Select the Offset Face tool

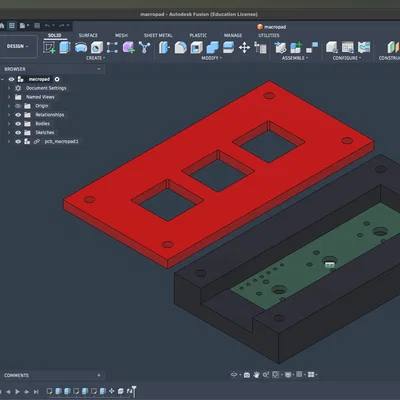pos(228,47)
